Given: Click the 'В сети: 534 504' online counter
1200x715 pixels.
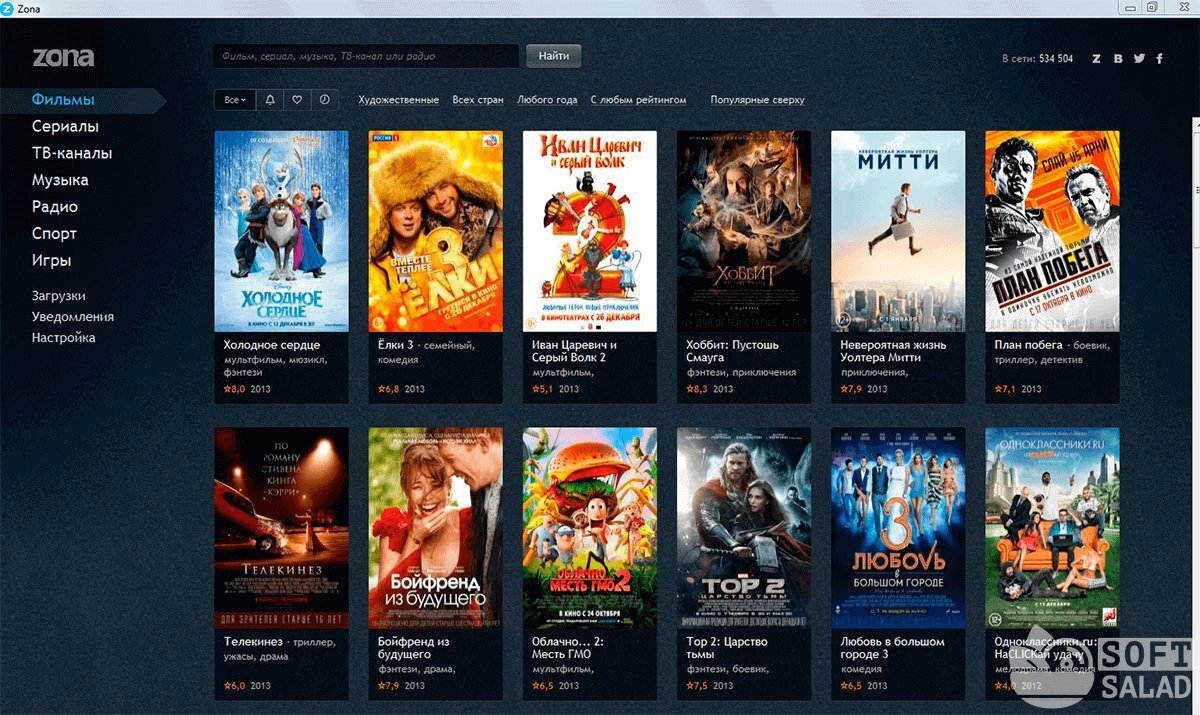Looking at the screenshot, I should (x=1037, y=59).
